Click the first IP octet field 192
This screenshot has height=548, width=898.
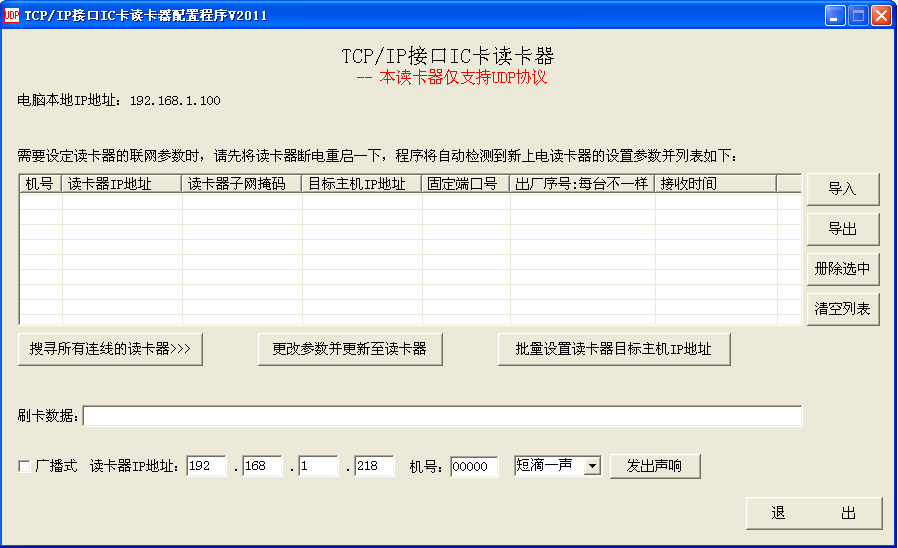(206, 467)
